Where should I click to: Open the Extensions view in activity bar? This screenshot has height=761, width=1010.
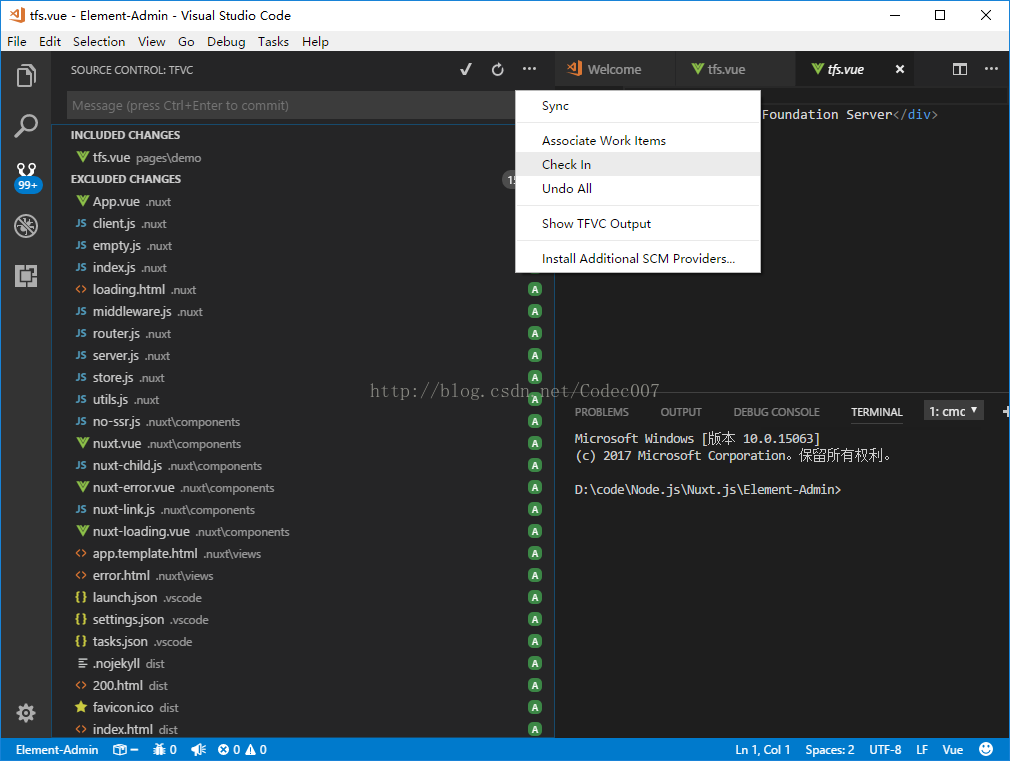[26, 276]
